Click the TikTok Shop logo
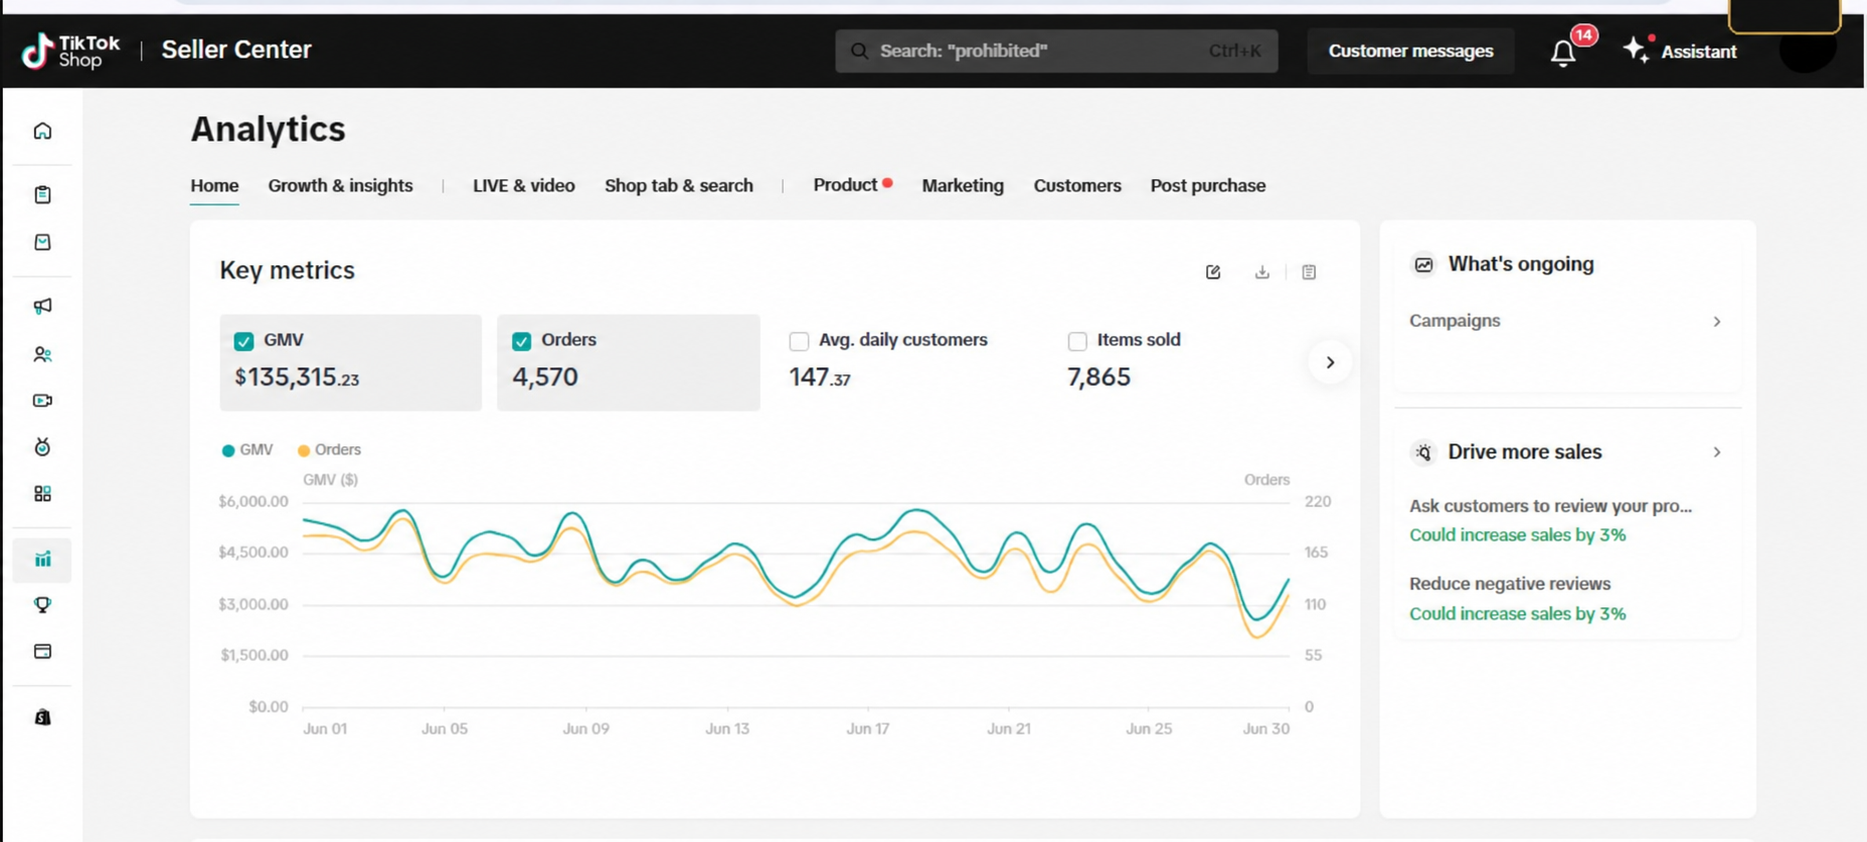Screen dimensions: 1867x842 click(70, 50)
